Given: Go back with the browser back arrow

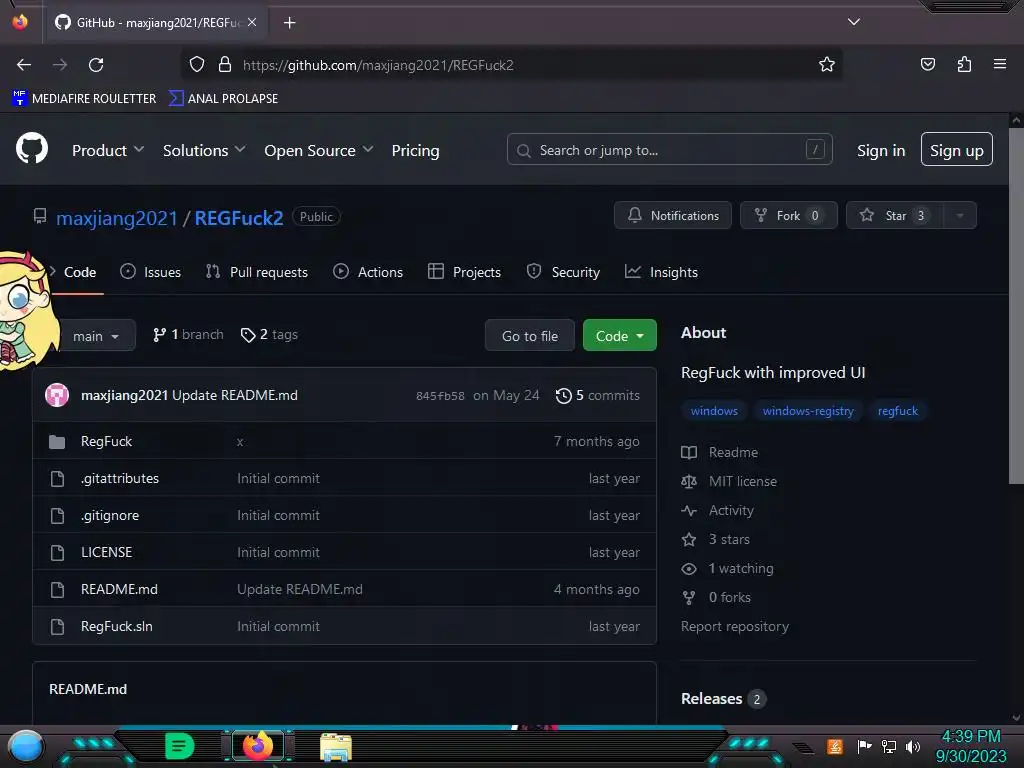Looking at the screenshot, I should [24, 65].
